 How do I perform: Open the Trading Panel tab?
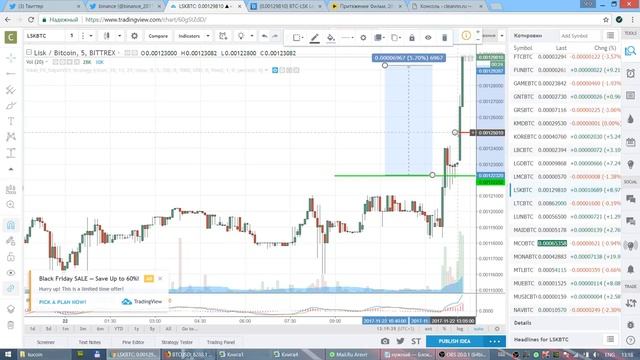coord(221,342)
